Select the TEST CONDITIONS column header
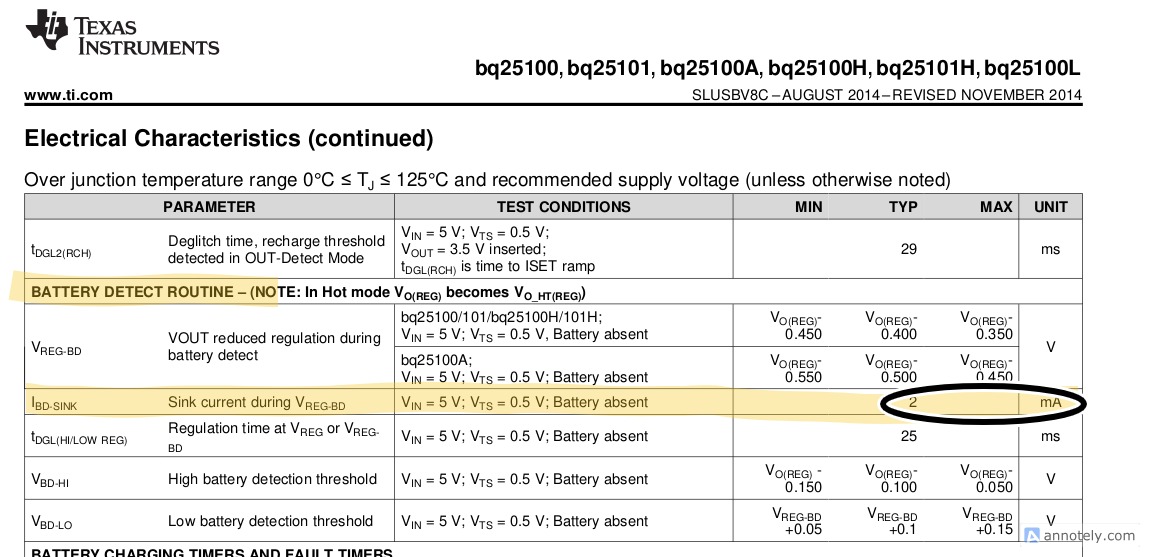1150x557 pixels. [x=563, y=207]
